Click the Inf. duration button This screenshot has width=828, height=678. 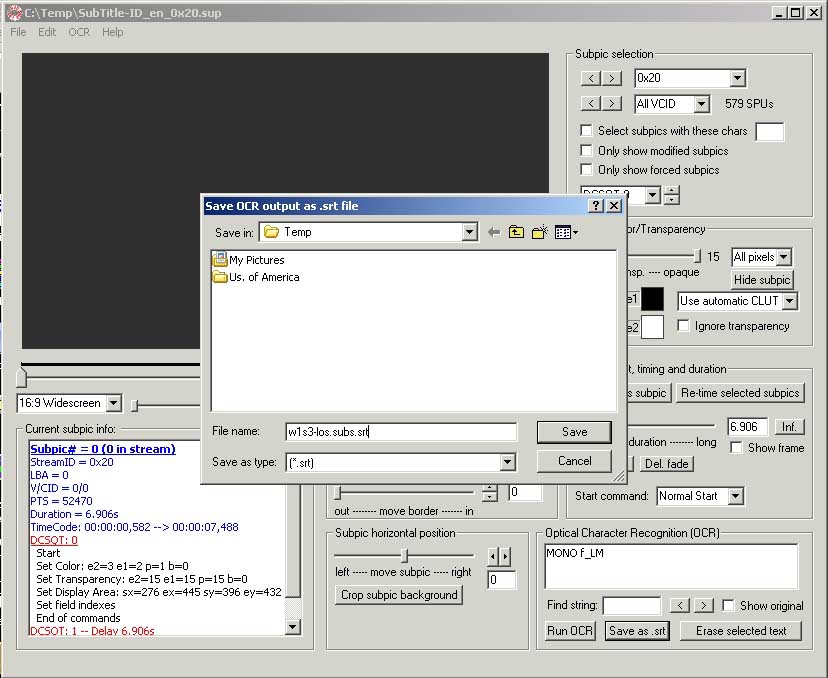[x=789, y=426]
